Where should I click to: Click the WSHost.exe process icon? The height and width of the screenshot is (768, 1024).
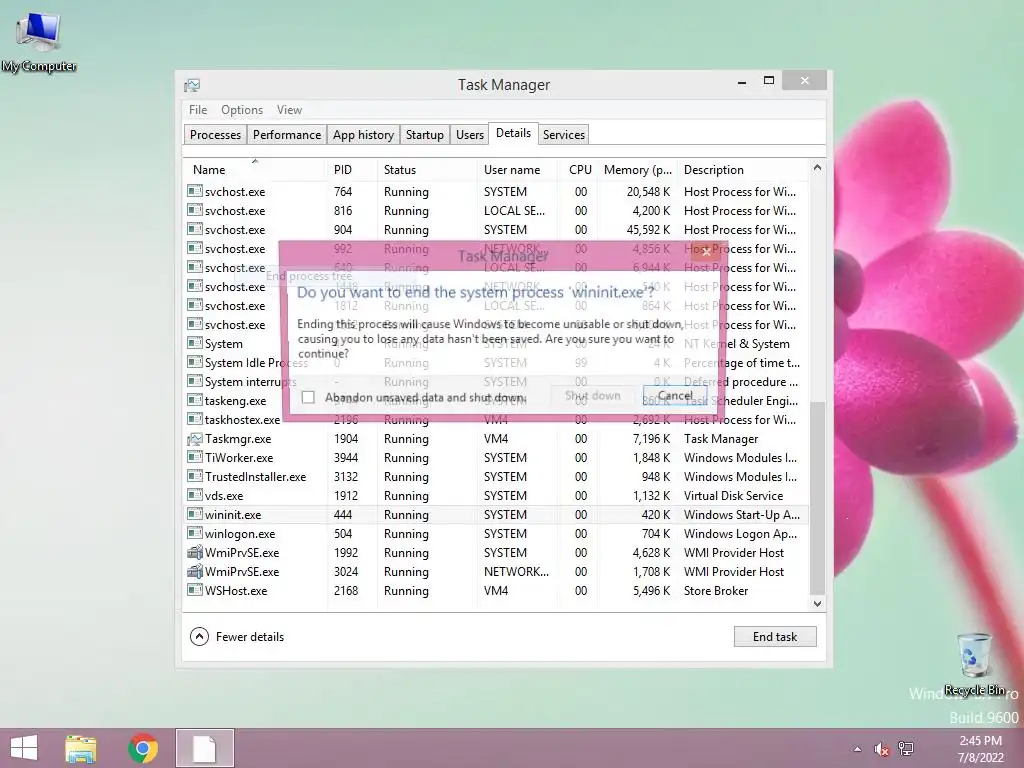pos(194,590)
